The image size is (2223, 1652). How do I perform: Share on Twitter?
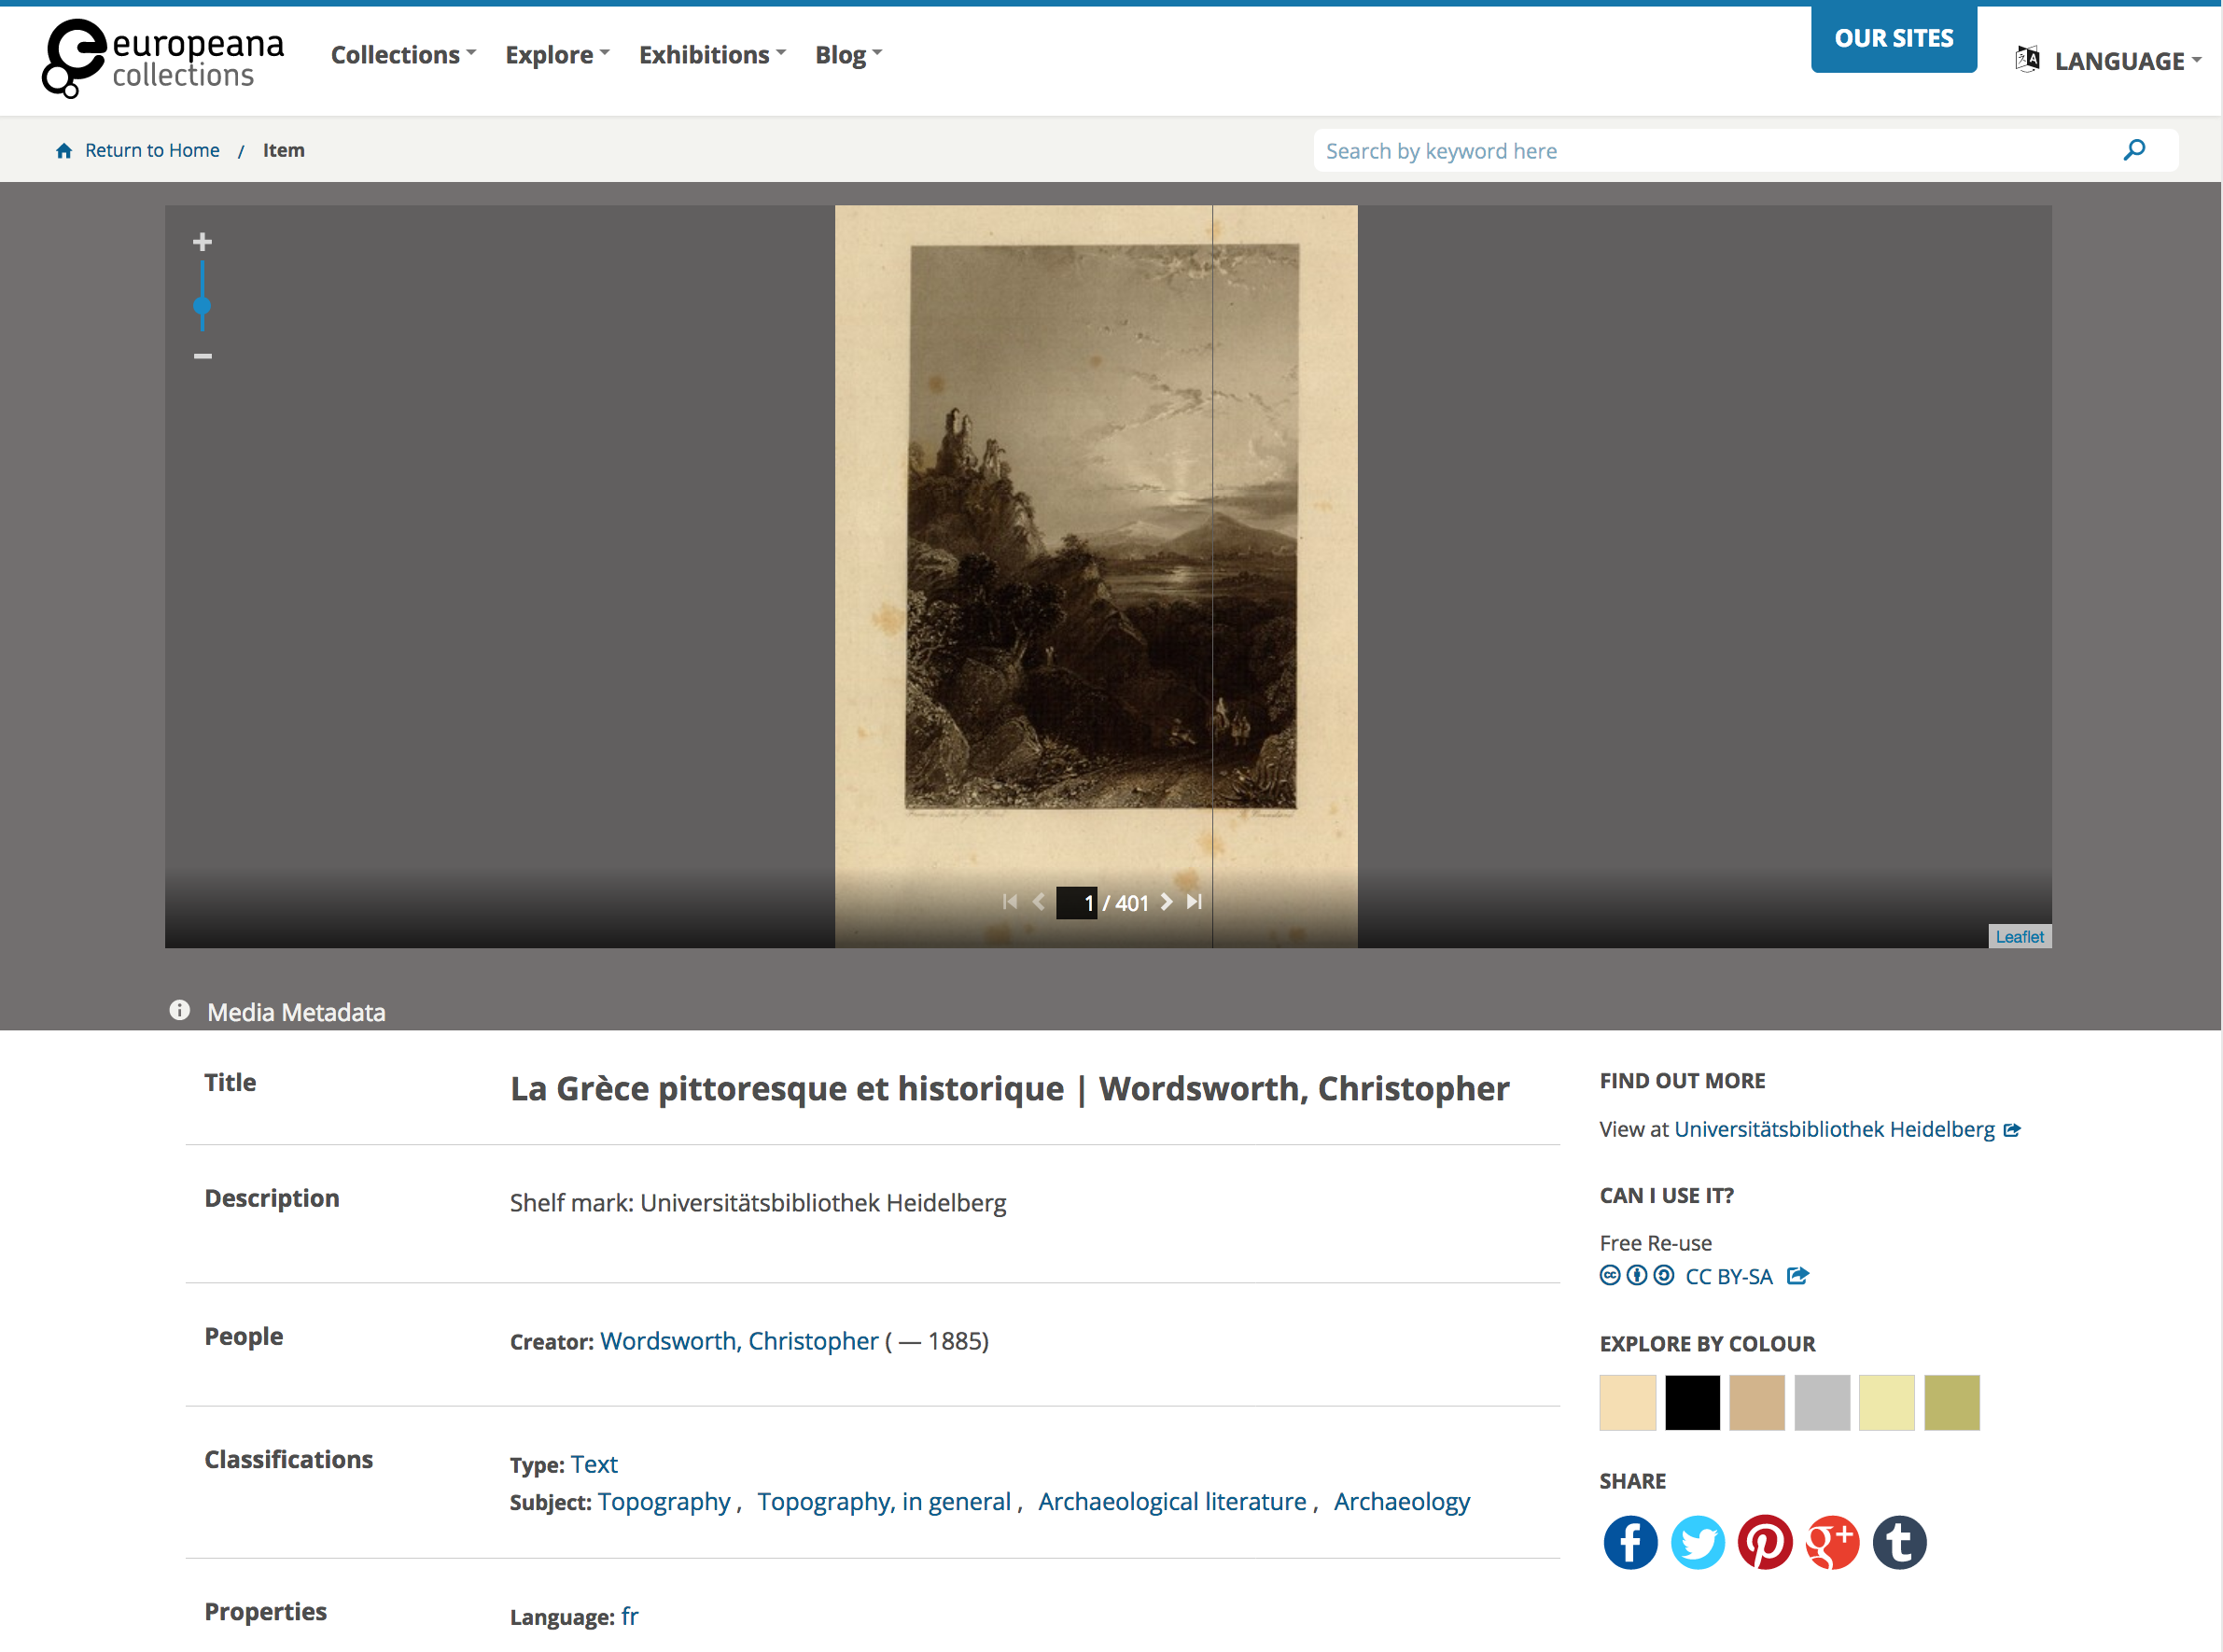(x=1697, y=1542)
